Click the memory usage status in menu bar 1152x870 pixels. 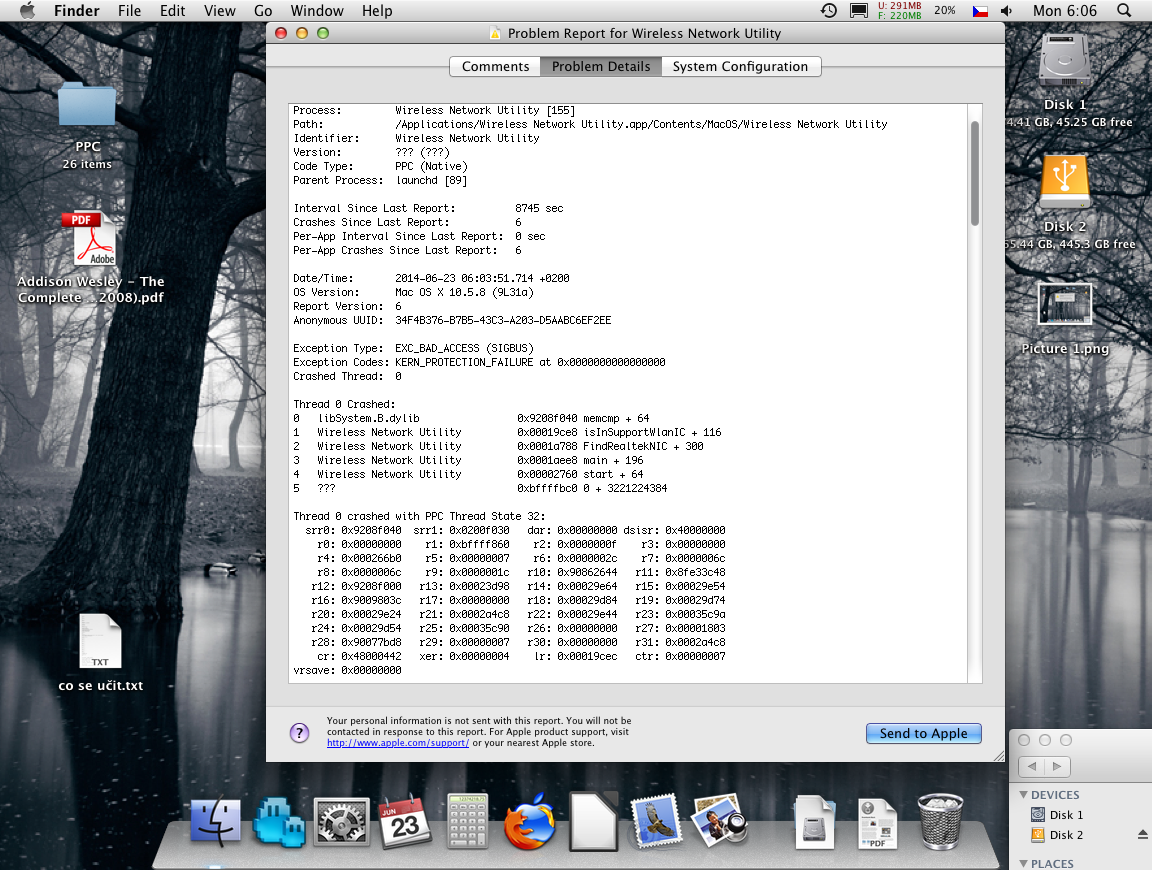coord(899,10)
